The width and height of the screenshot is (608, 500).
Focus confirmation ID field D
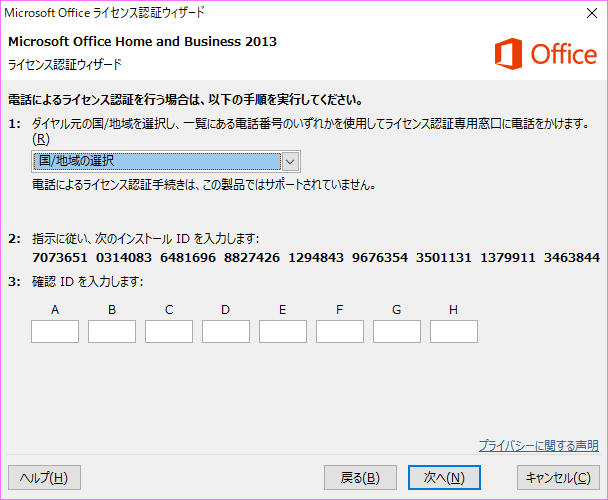226,331
